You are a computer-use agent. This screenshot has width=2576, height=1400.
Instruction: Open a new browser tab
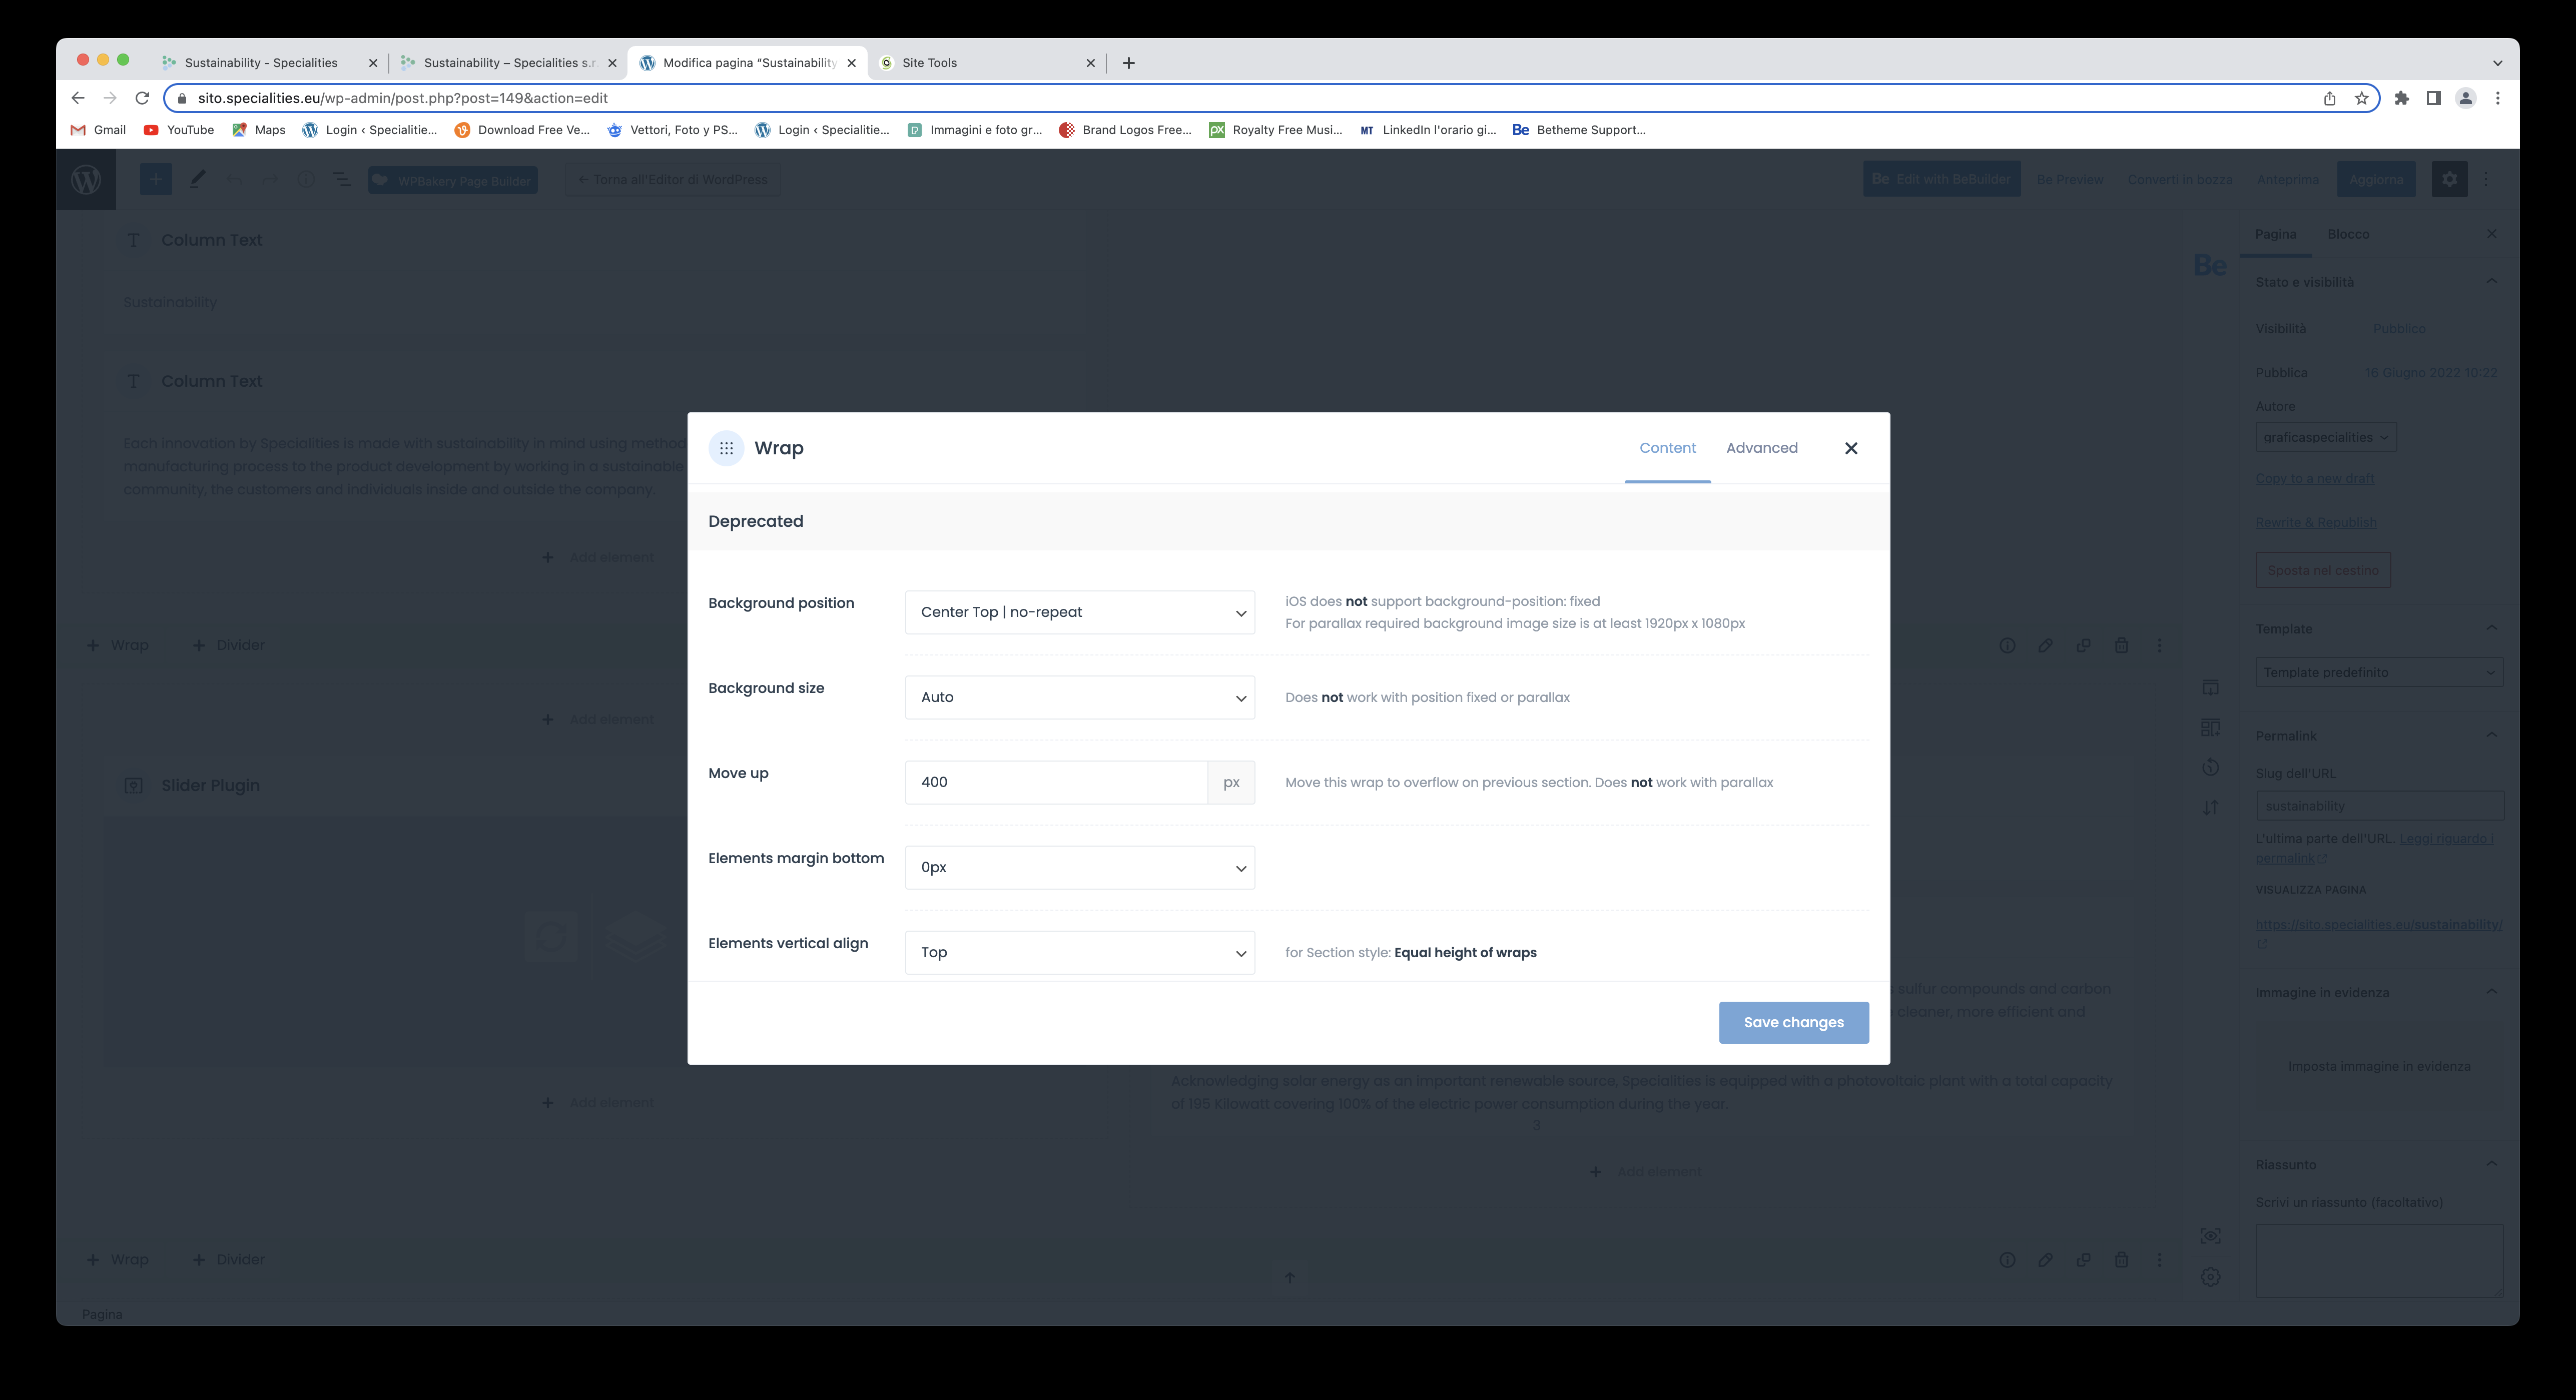tap(1128, 63)
